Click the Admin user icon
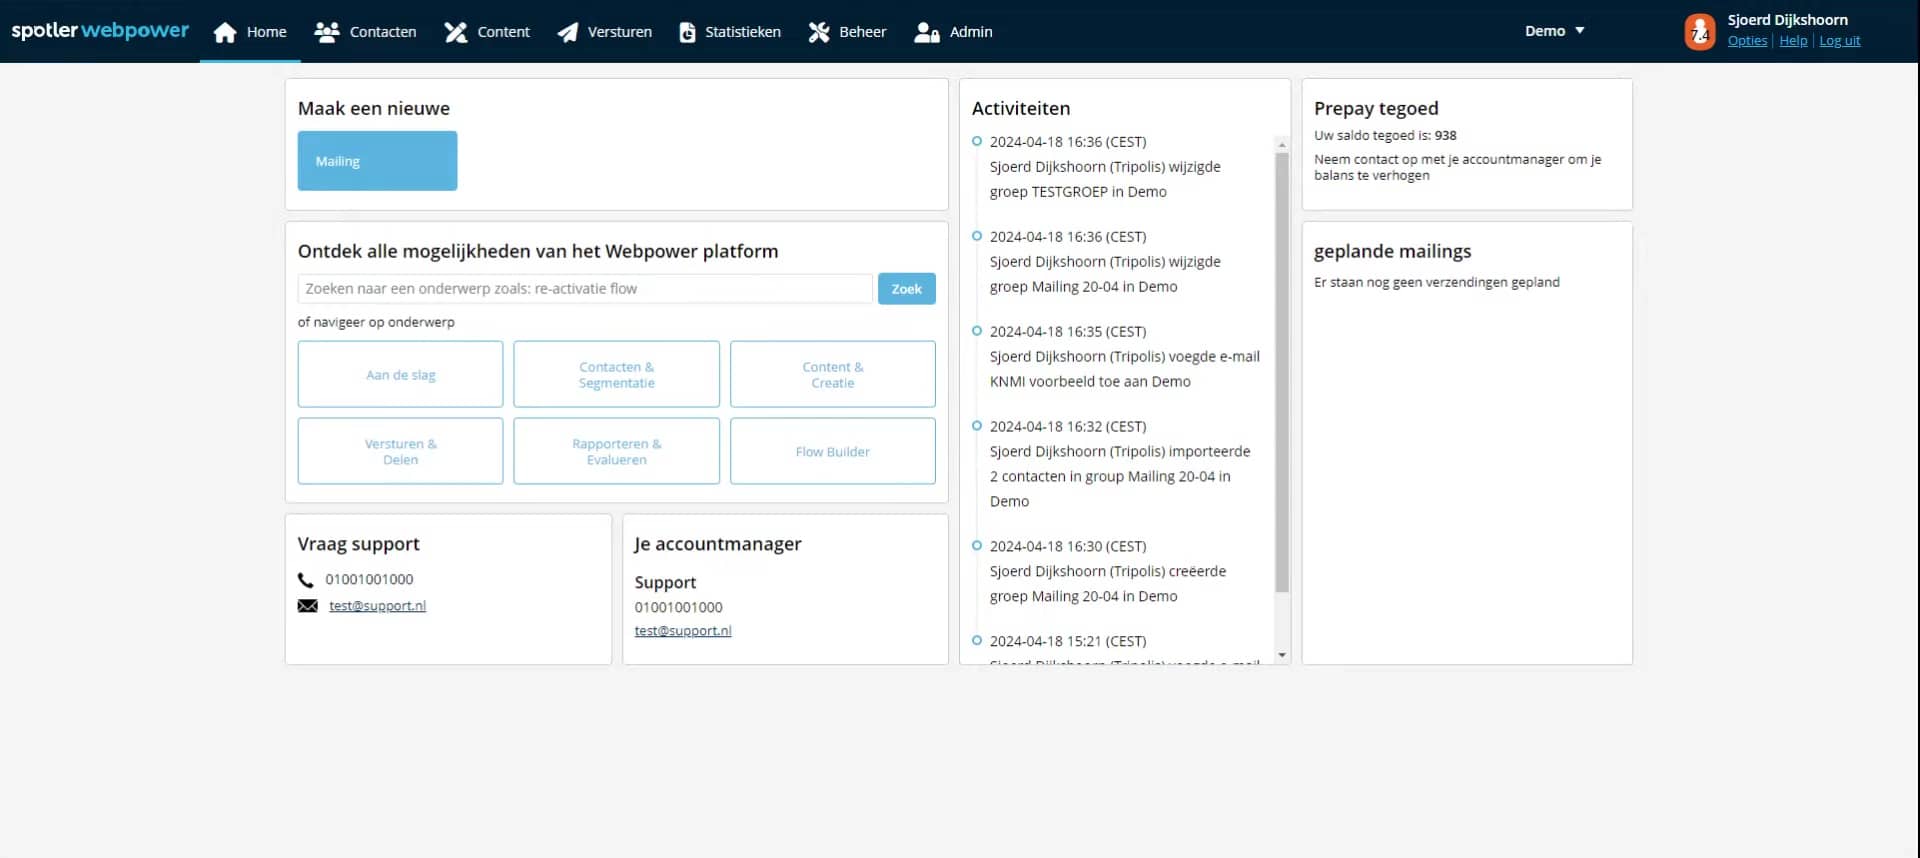Image resolution: width=1920 pixels, height=858 pixels. (x=926, y=32)
